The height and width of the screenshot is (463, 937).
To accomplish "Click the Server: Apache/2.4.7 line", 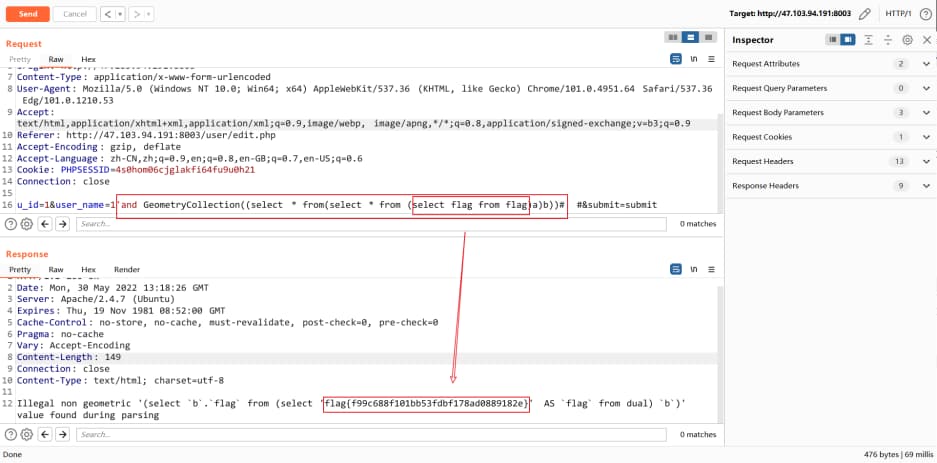I will (x=96, y=299).
